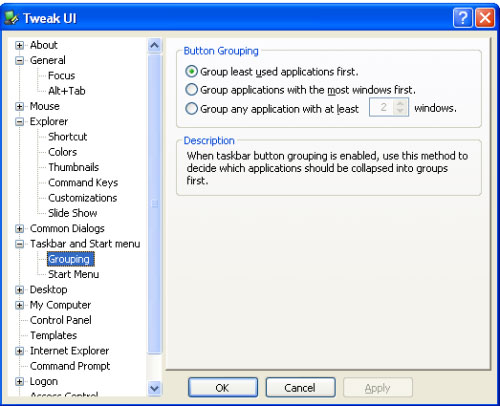The width and height of the screenshot is (500, 406).
Task: Open the Thumbnails settings page
Action: [x=74, y=167]
